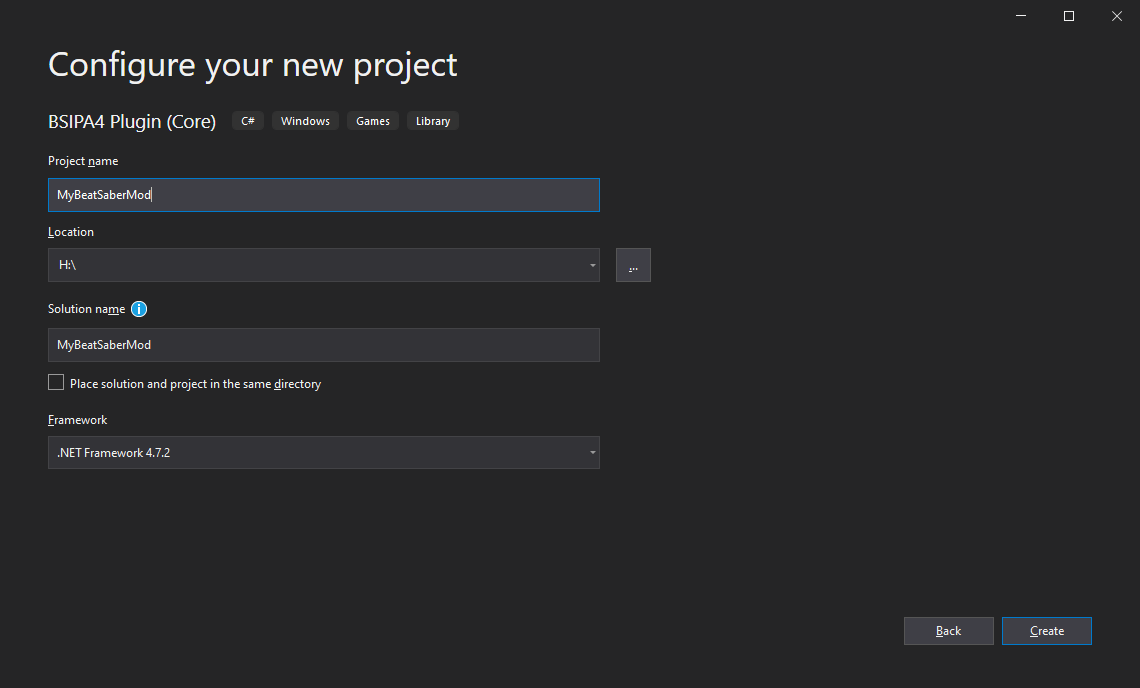This screenshot has height=688, width=1140.
Task: Go Back to the previous step
Action: [x=948, y=631]
